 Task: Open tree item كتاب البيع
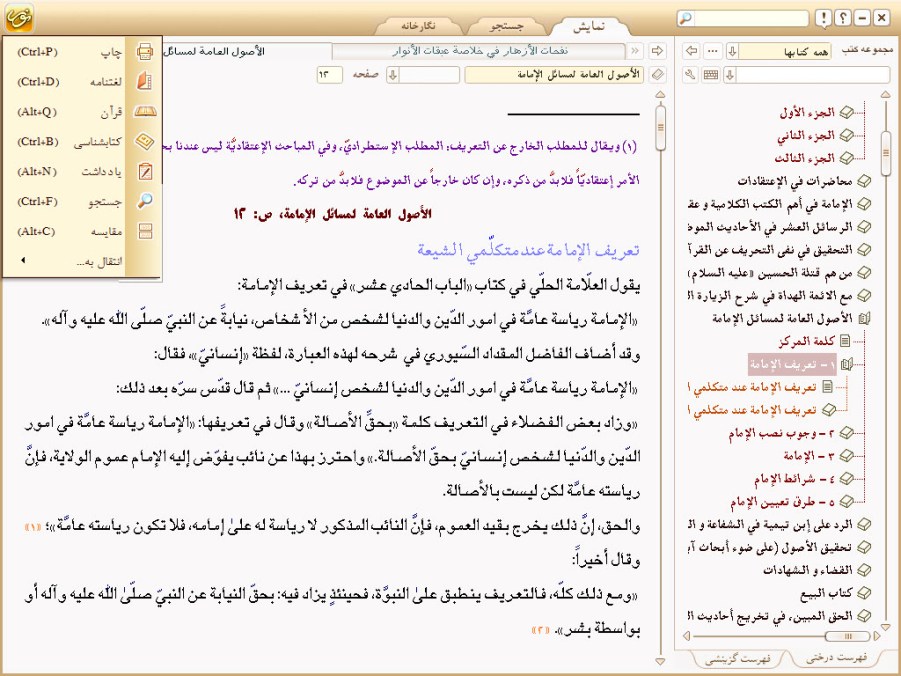point(826,593)
